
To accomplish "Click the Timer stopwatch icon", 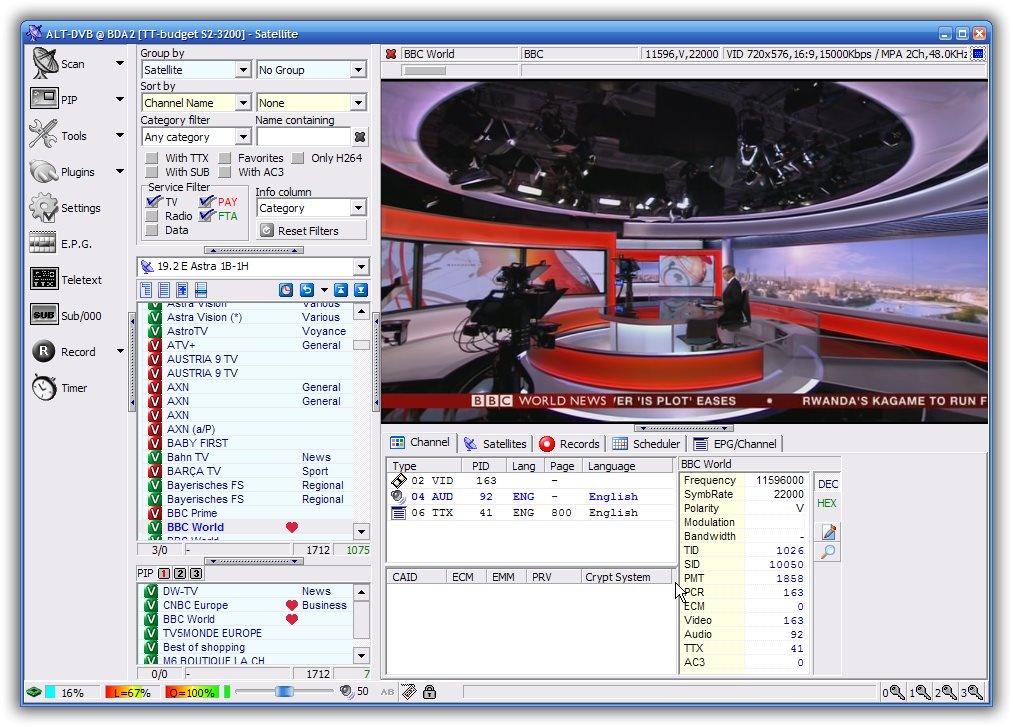I will pyautogui.click(x=44, y=388).
